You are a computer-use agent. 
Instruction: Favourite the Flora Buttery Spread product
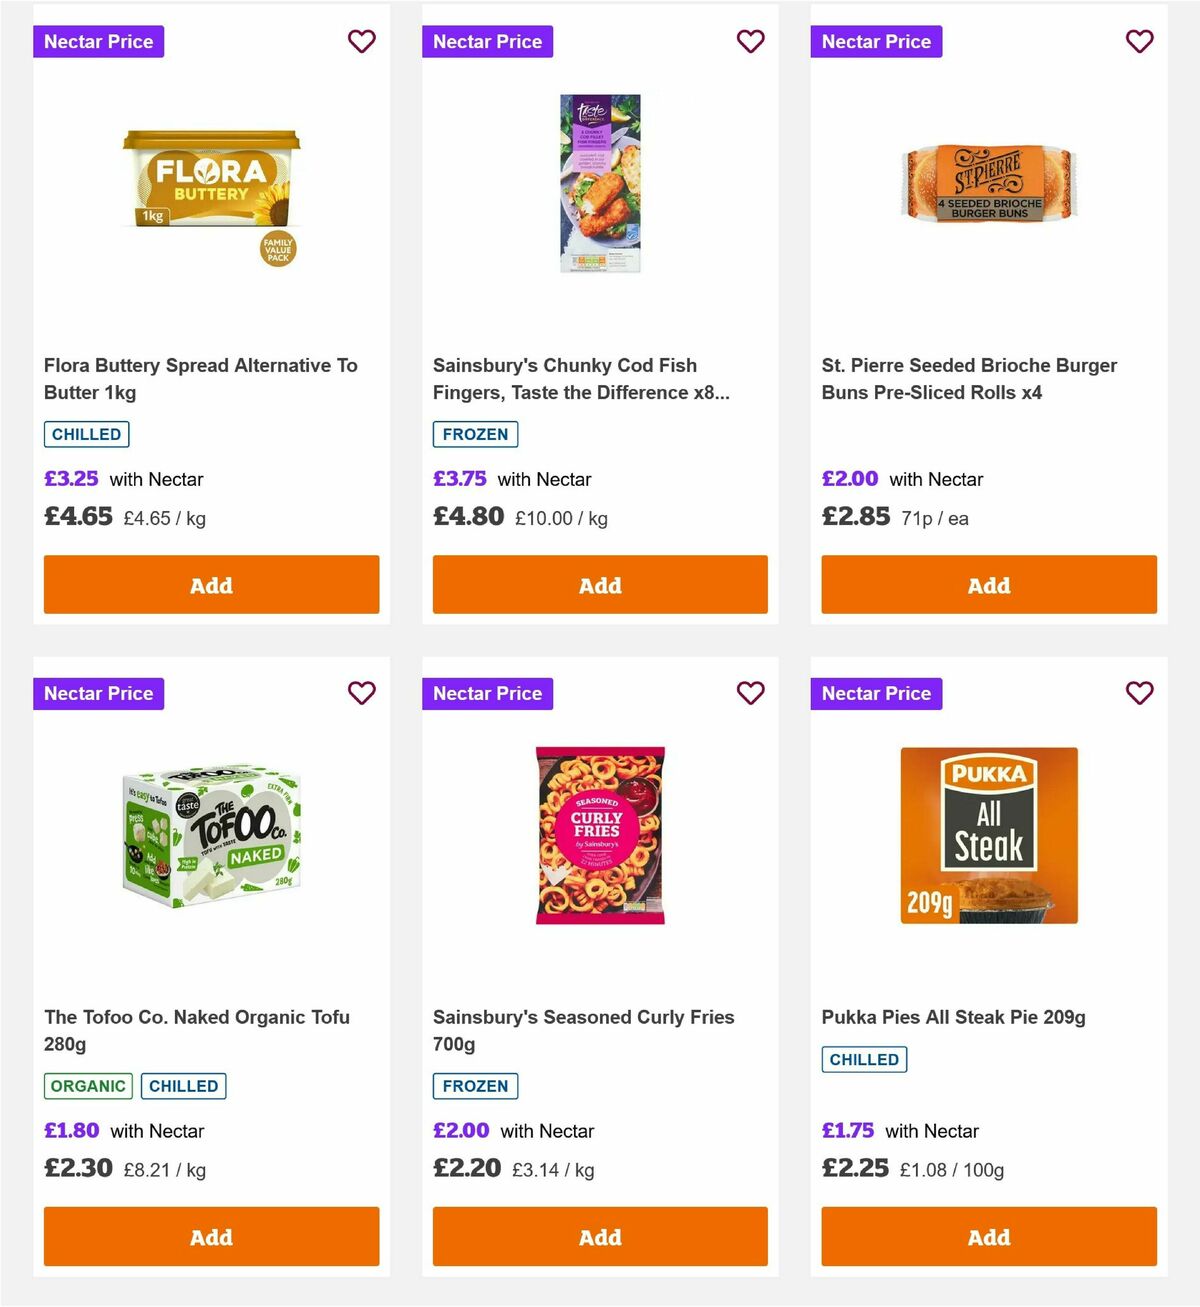361,41
